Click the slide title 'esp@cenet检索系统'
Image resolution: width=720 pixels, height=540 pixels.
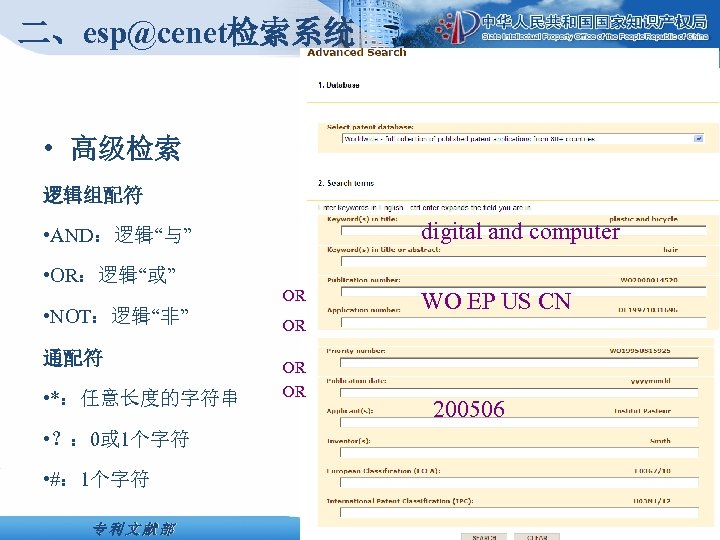click(x=219, y=32)
